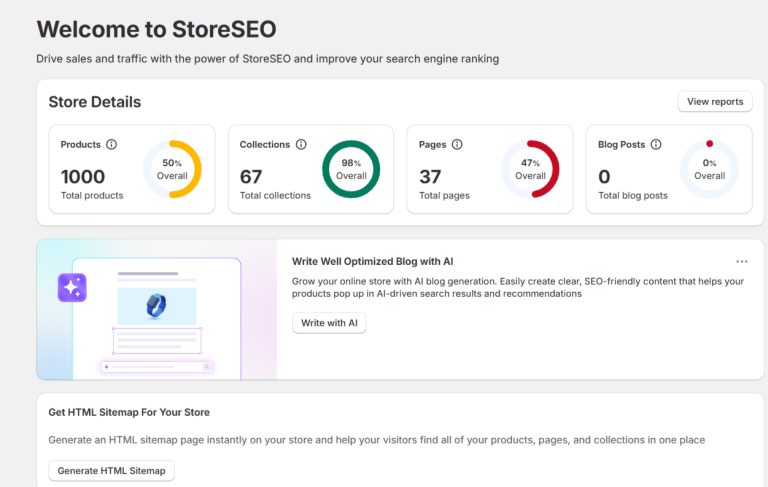Click the 0 total blog posts count
Viewport: 768px width, 487px height.
tap(604, 177)
